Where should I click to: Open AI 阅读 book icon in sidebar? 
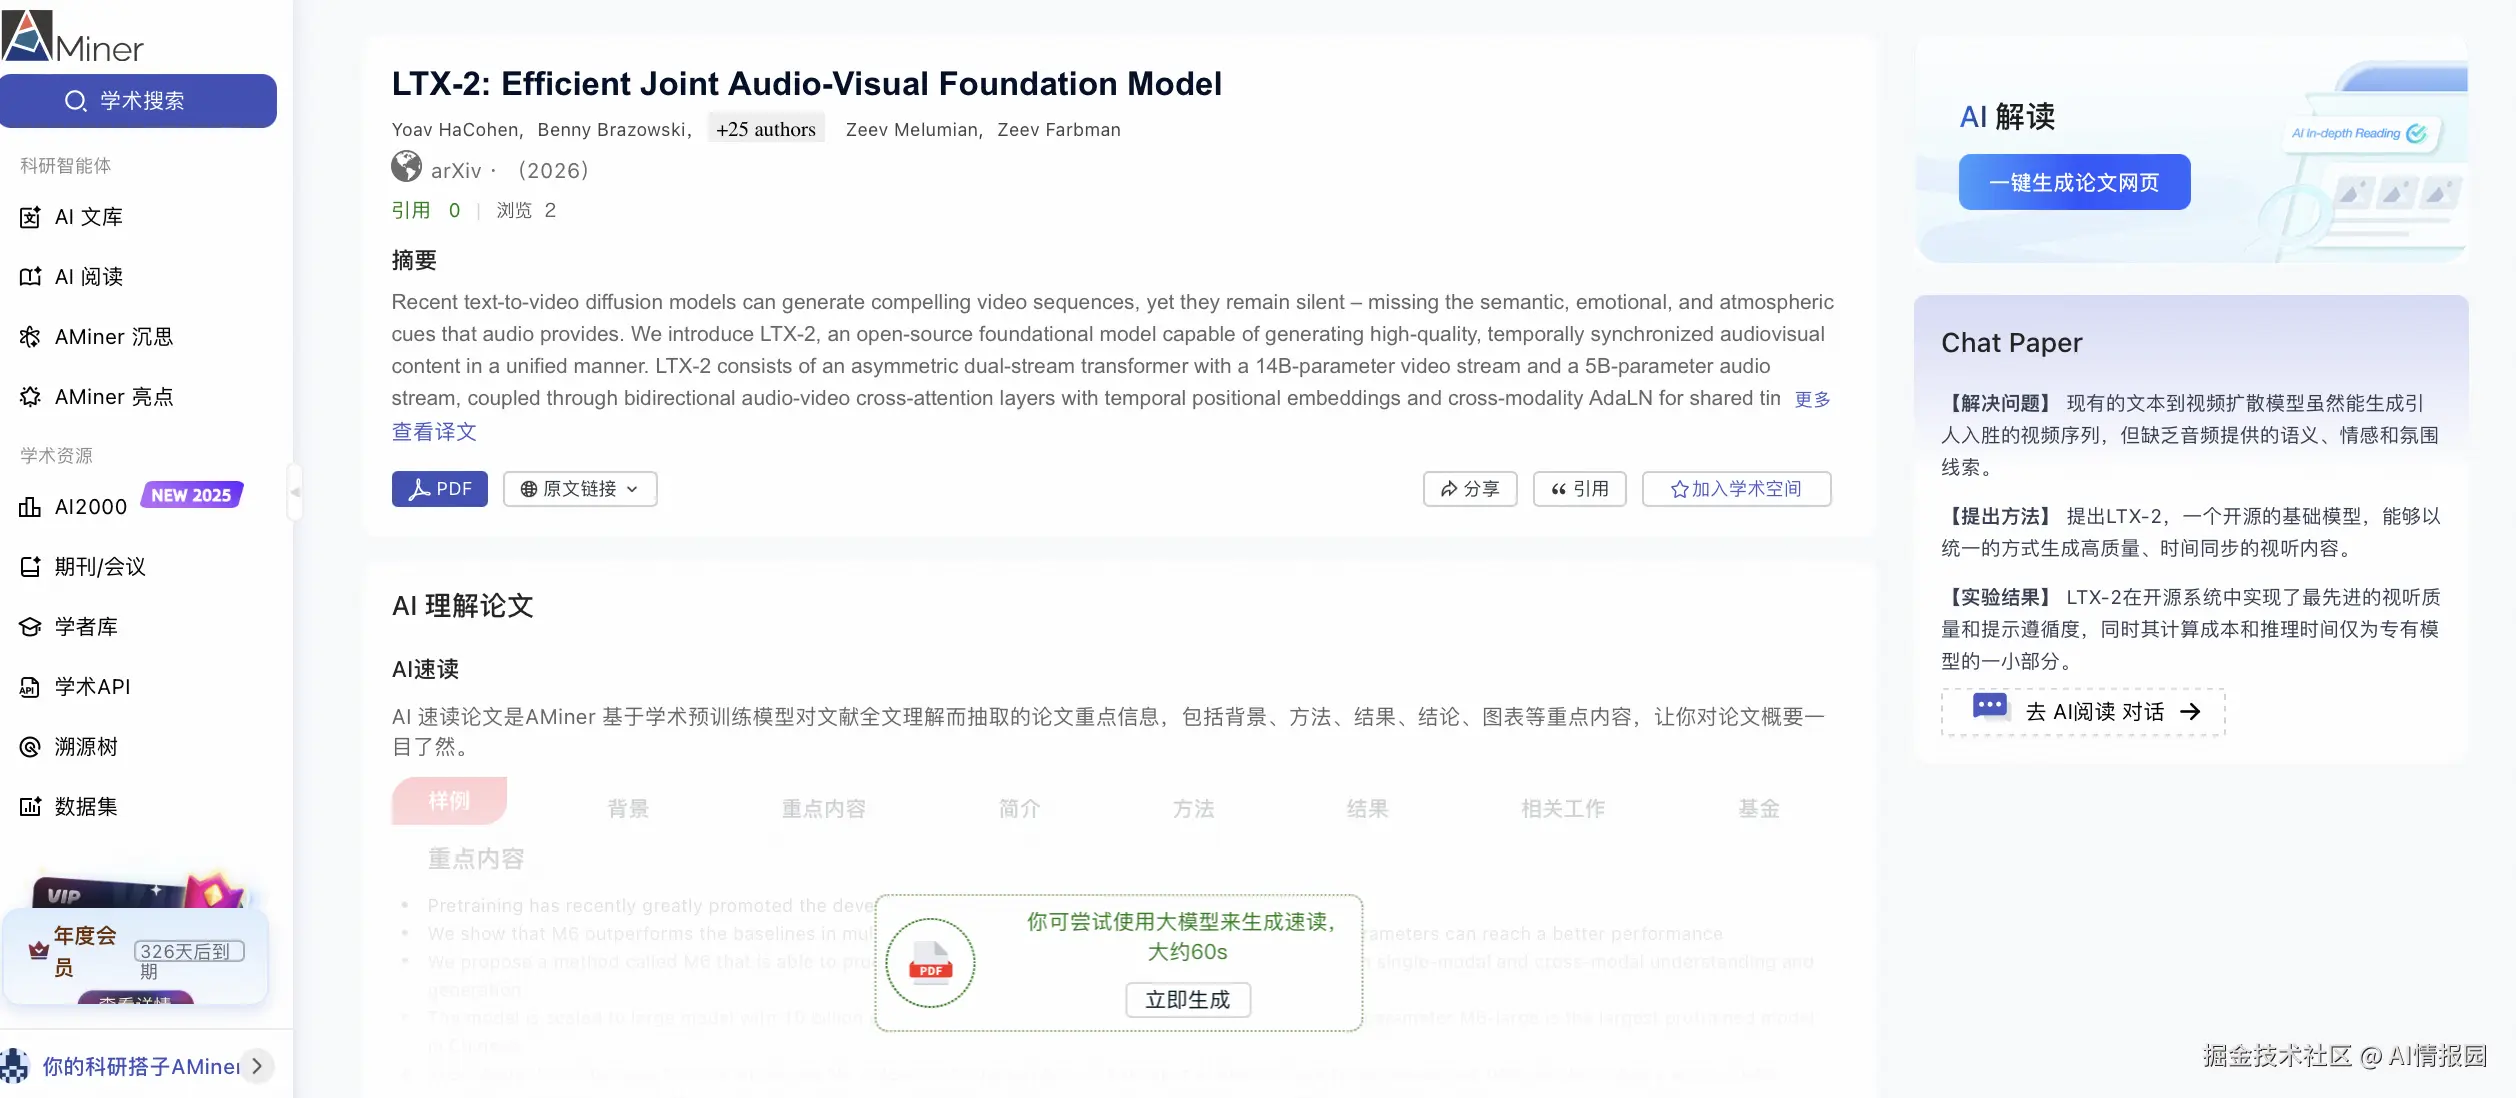(x=30, y=277)
